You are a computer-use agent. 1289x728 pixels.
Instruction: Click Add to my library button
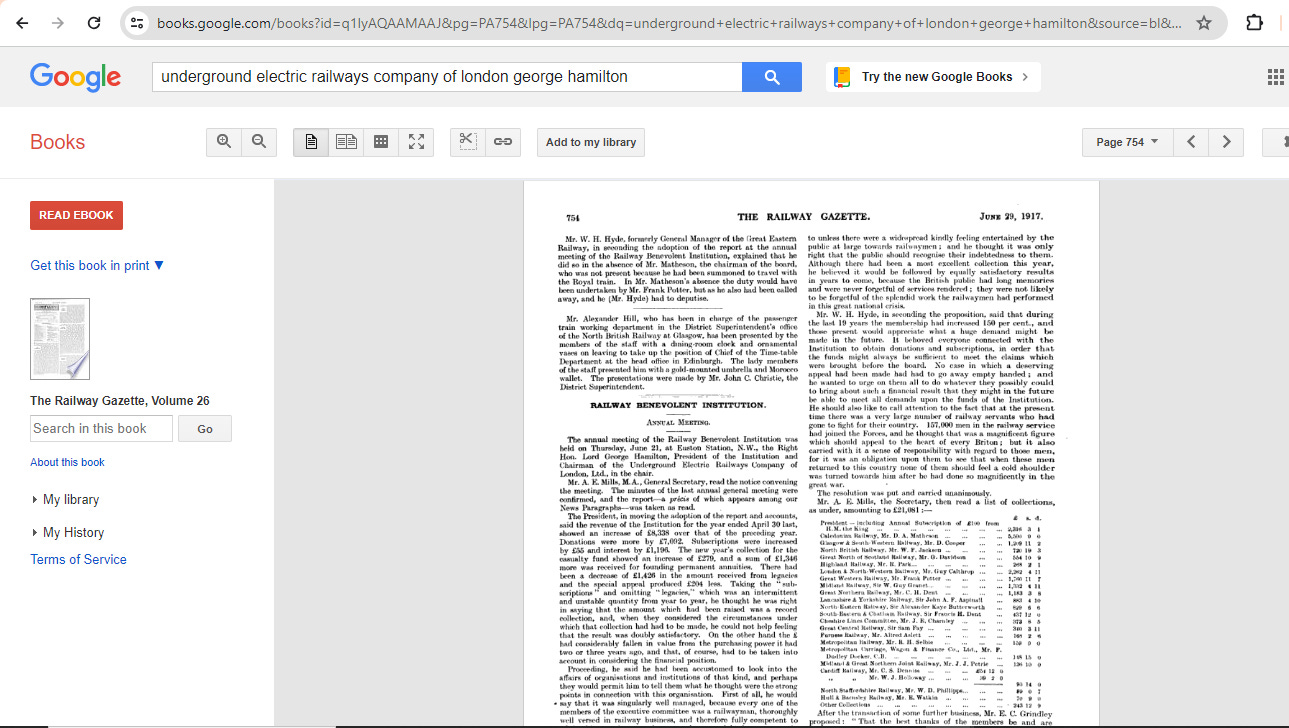click(591, 142)
